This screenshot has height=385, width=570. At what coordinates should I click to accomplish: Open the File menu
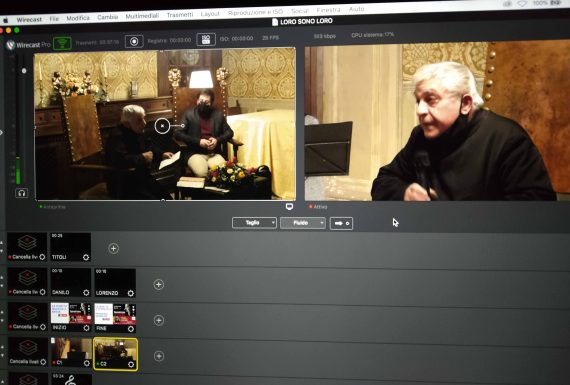54,19
